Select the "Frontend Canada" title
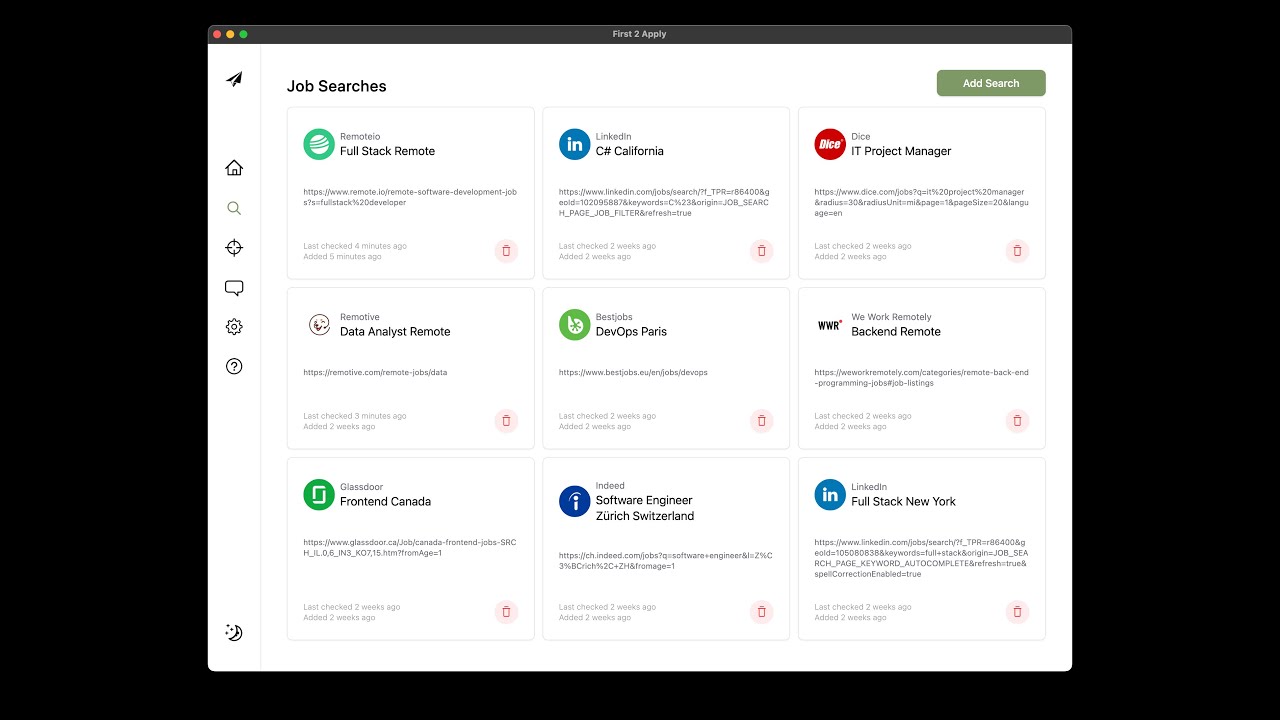This screenshot has height=720, width=1280. tap(385, 502)
